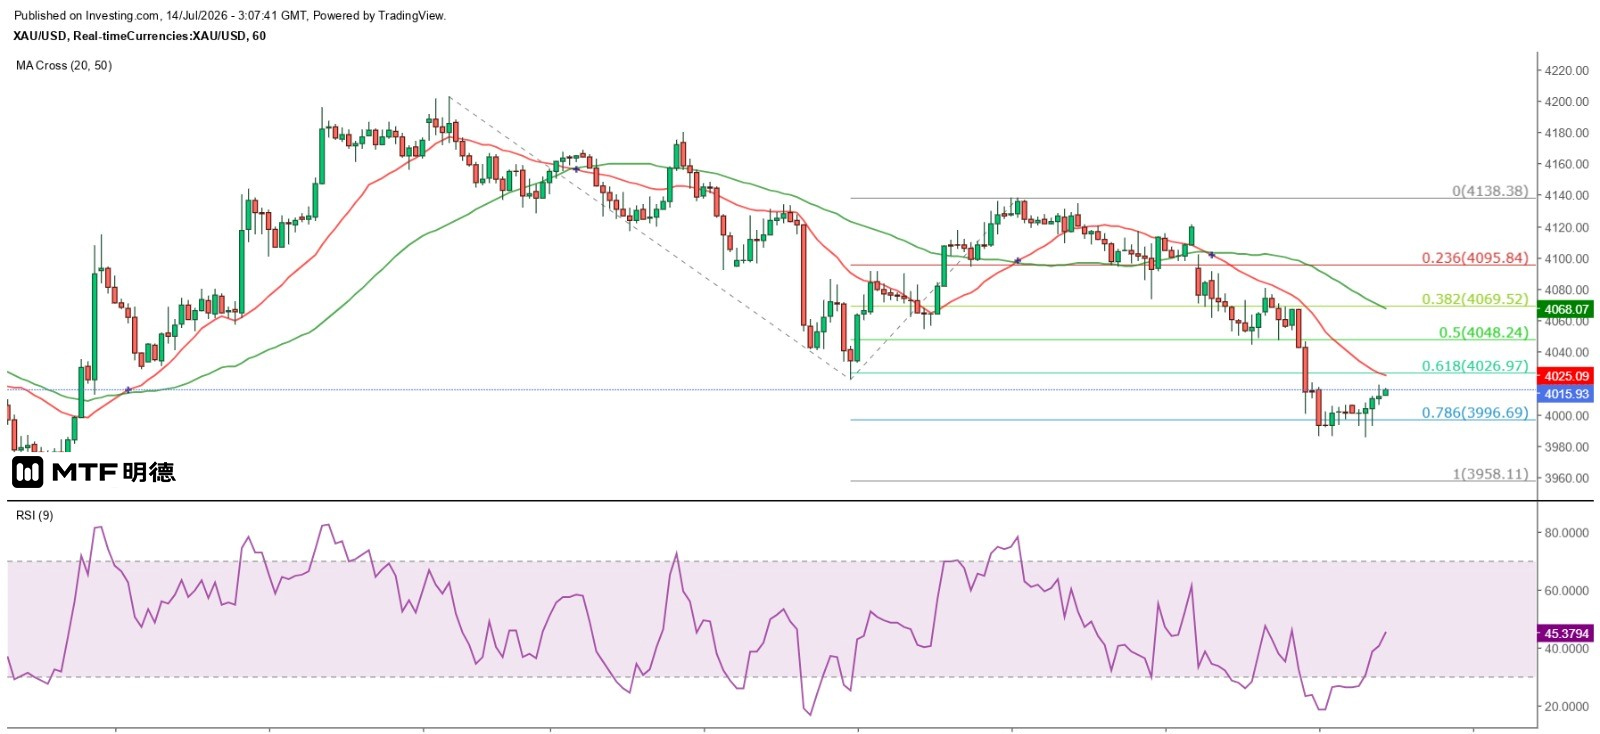Click the 明德 brand text
The width and height of the screenshot is (1600, 734).
pos(149,472)
